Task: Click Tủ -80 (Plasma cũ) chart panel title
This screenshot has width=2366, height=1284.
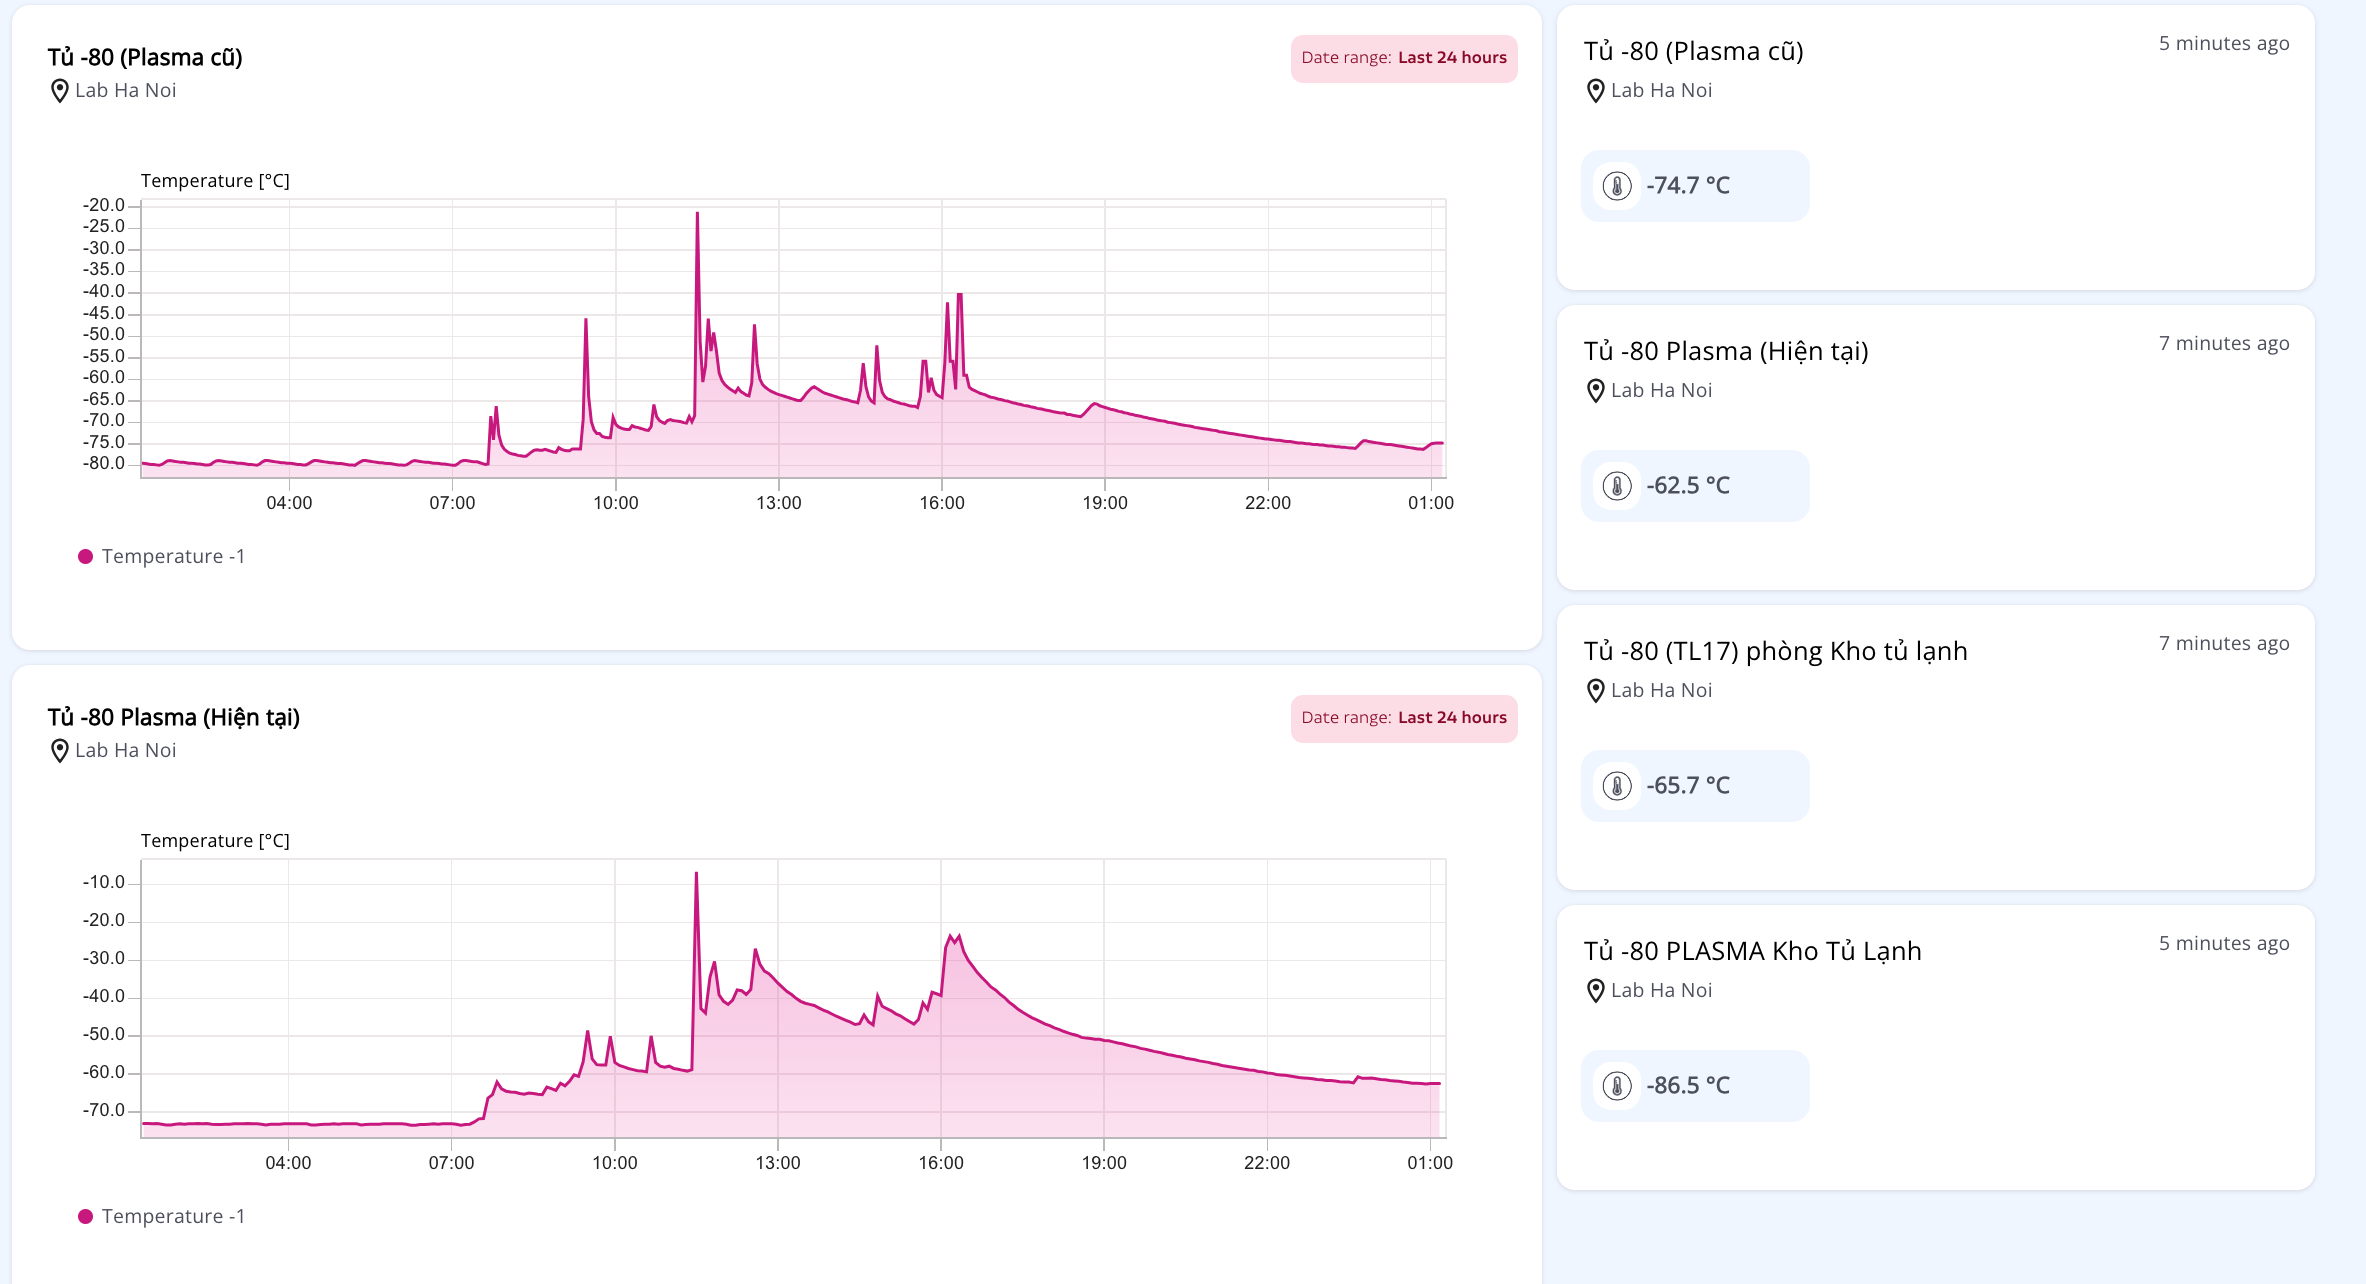Action: click(x=145, y=58)
